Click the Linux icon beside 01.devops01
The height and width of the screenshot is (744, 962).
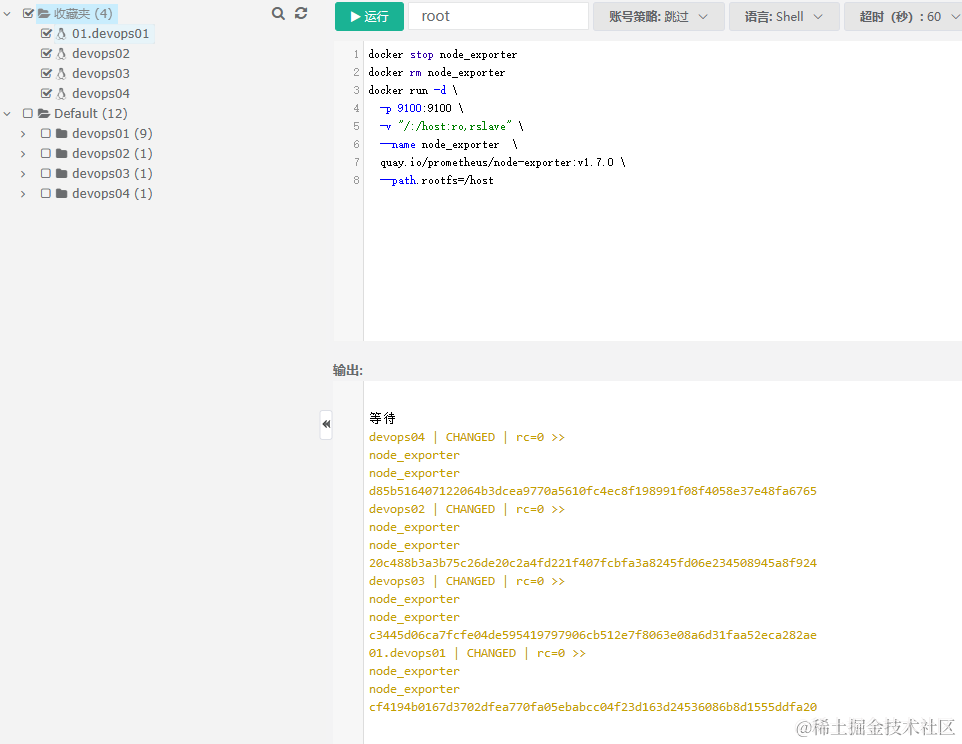(61, 34)
